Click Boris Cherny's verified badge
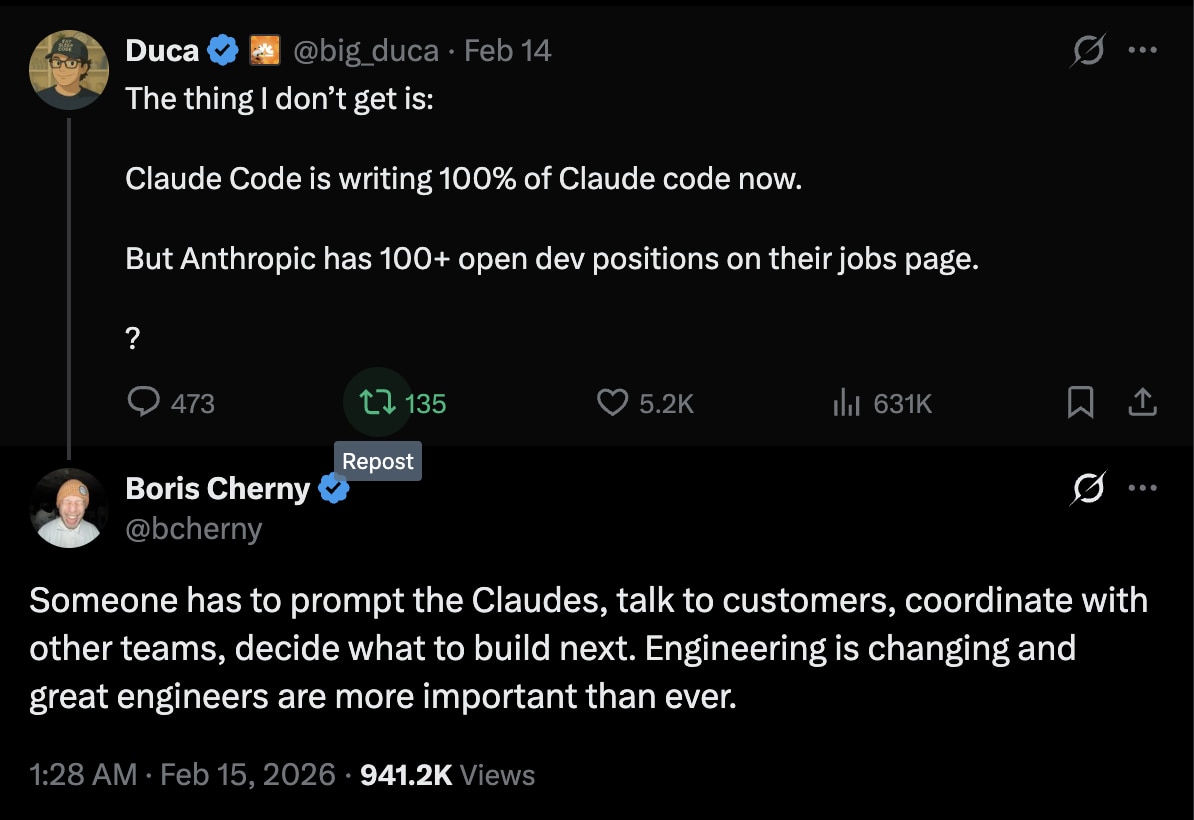This screenshot has height=820, width=1194. [334, 488]
